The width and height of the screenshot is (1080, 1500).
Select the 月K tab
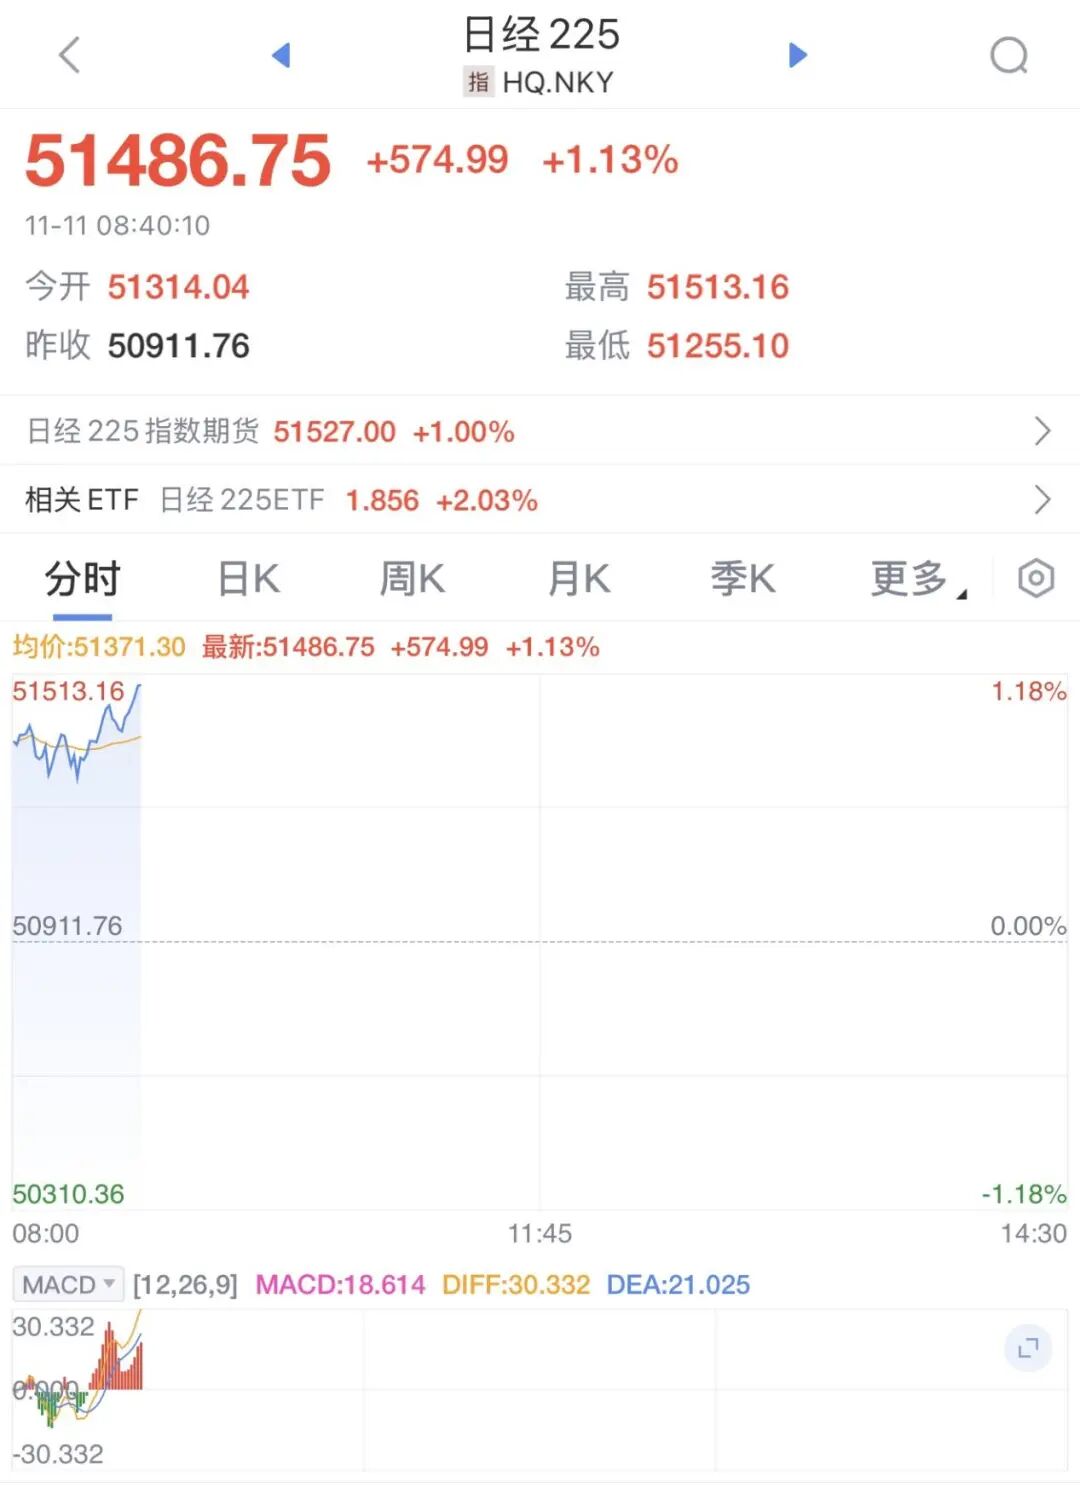(578, 579)
